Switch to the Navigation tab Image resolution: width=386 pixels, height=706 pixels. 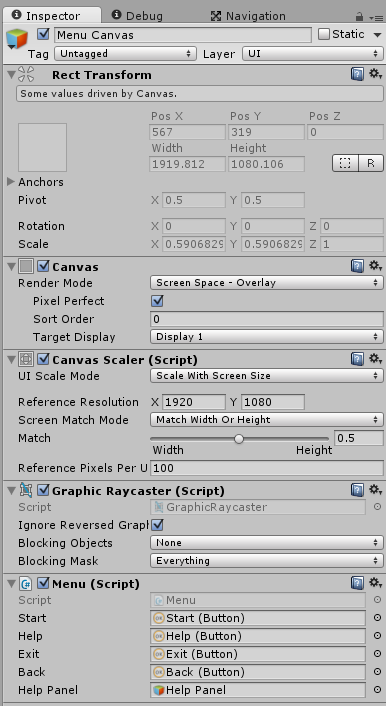click(248, 16)
